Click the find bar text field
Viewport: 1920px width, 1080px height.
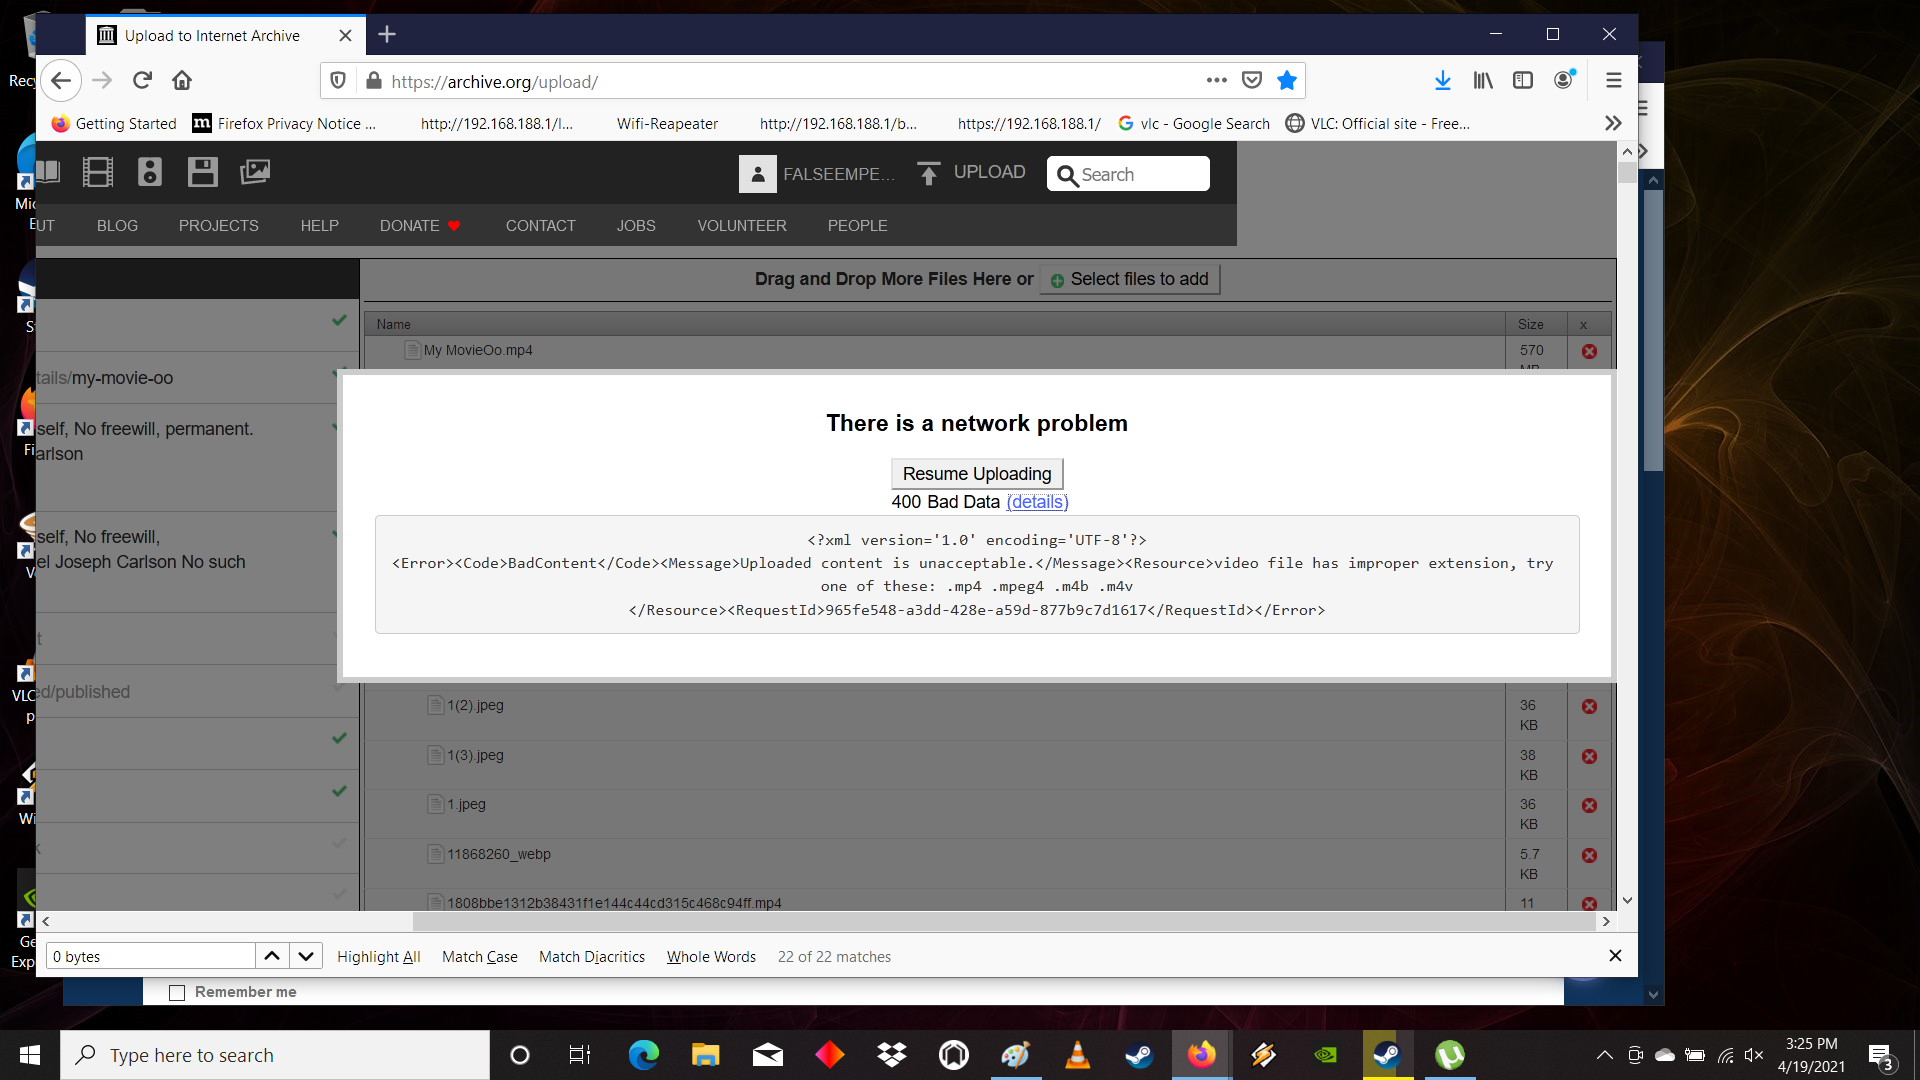click(151, 956)
